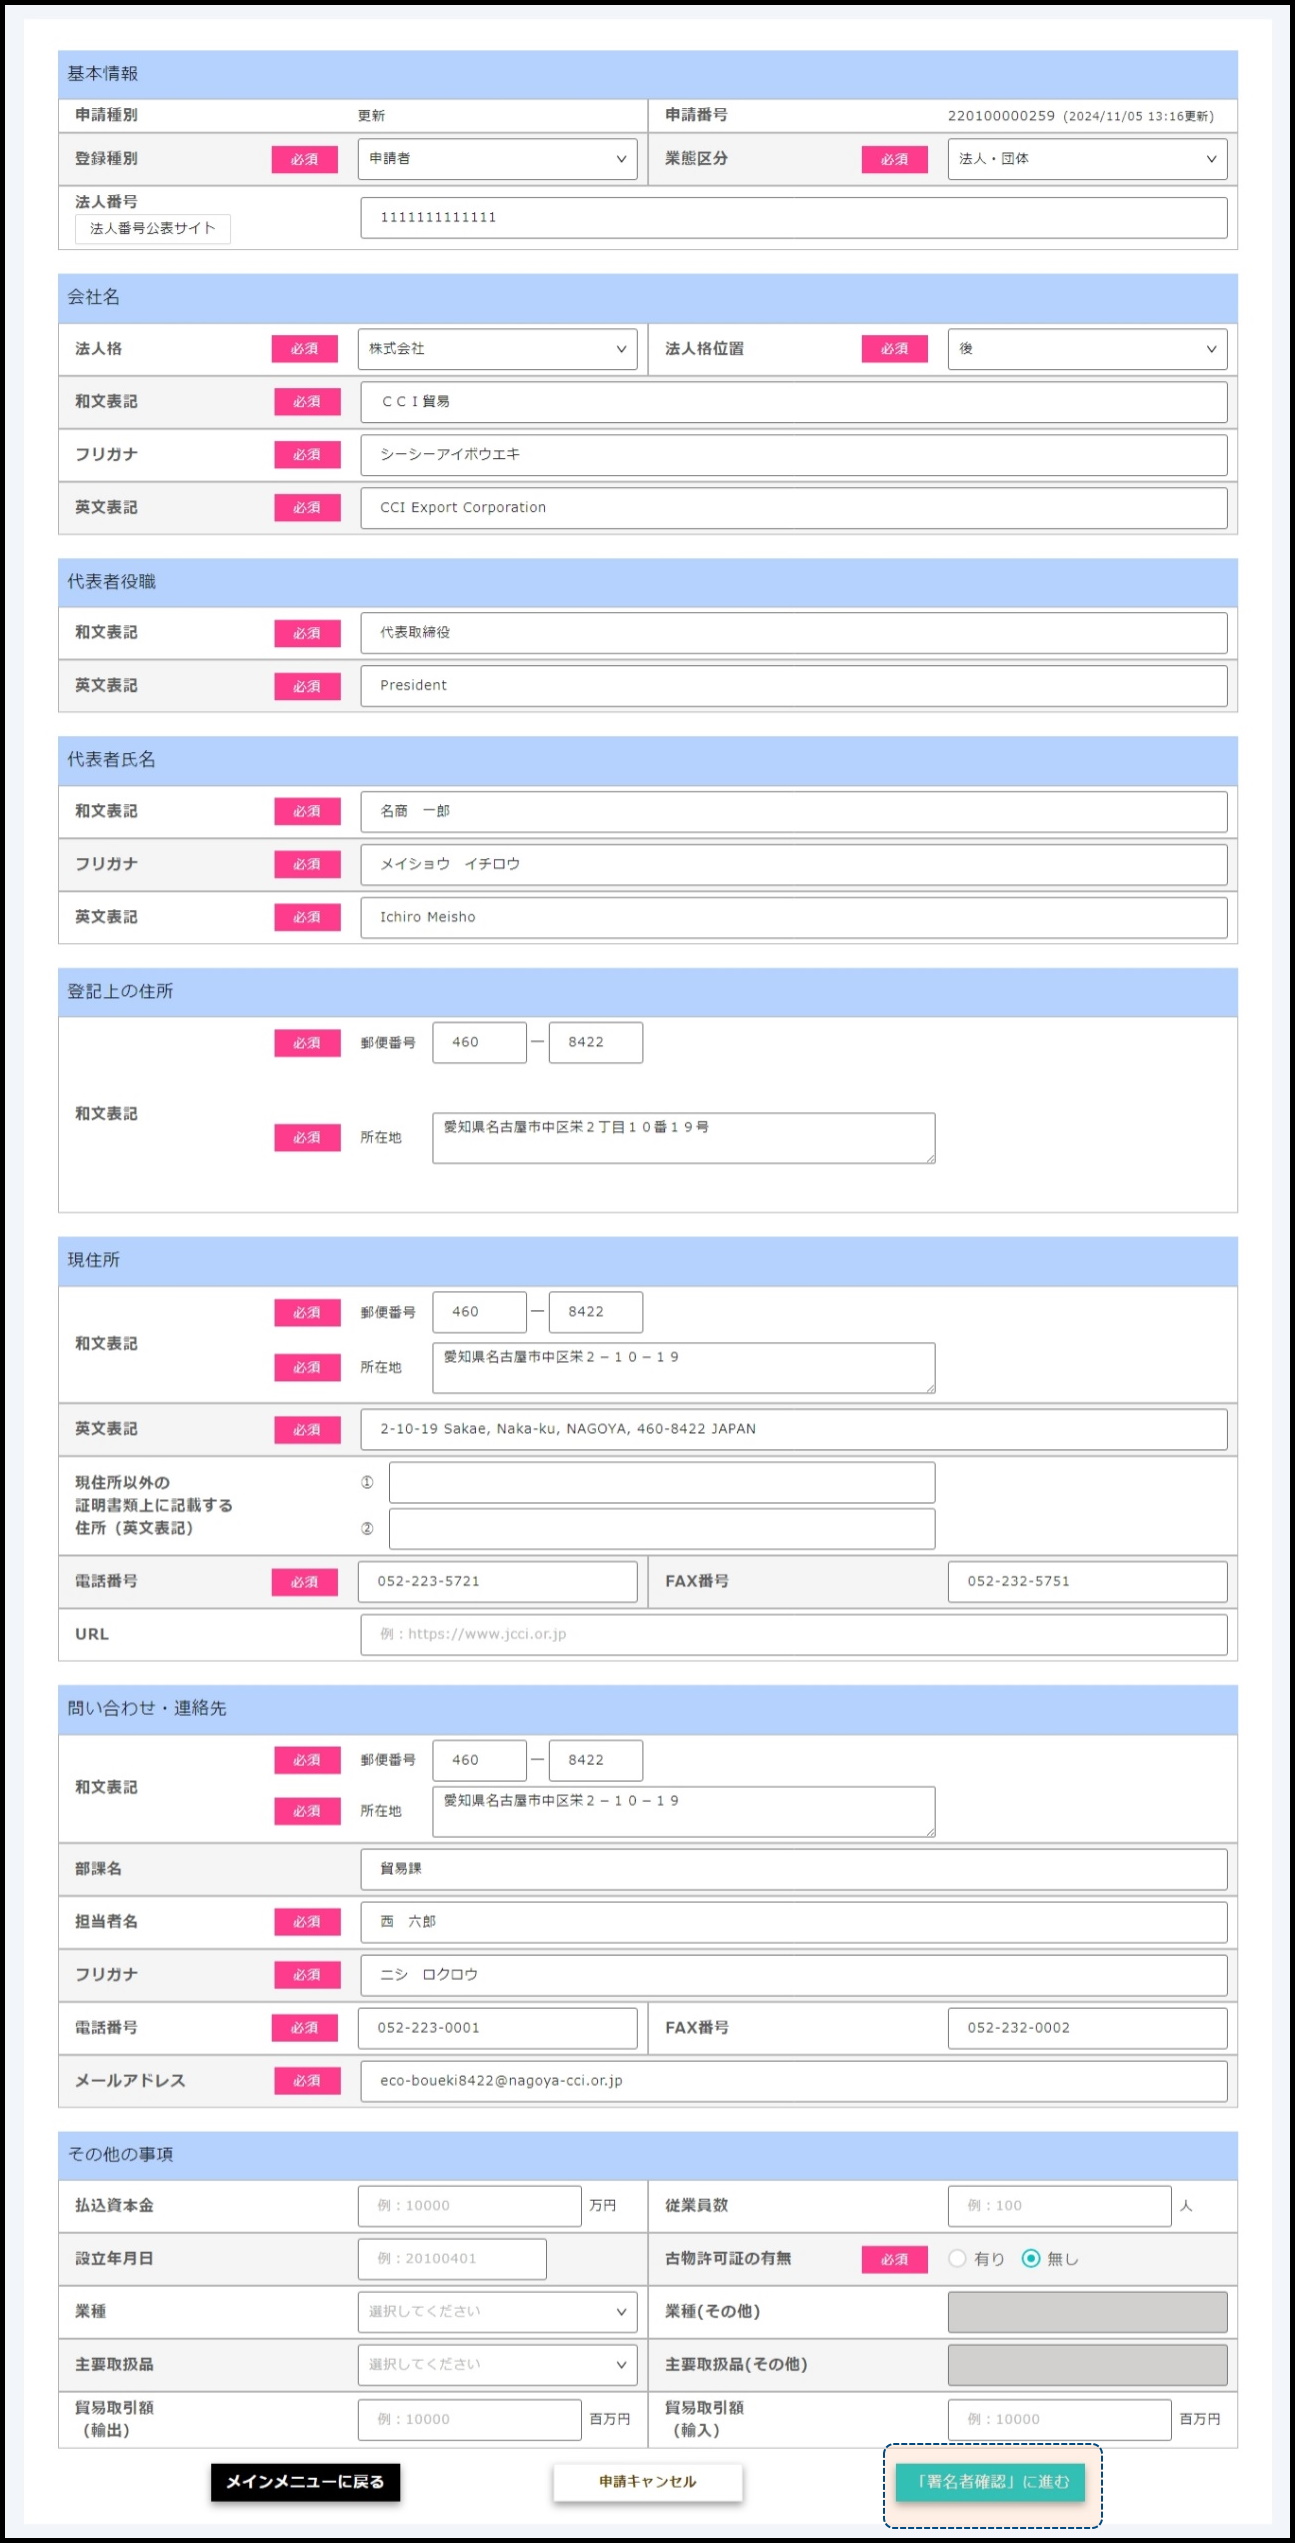Screen dimensions: 1295x2543
Task: Select the 有り radio for 古物許可証の有無
Action: (957, 2258)
